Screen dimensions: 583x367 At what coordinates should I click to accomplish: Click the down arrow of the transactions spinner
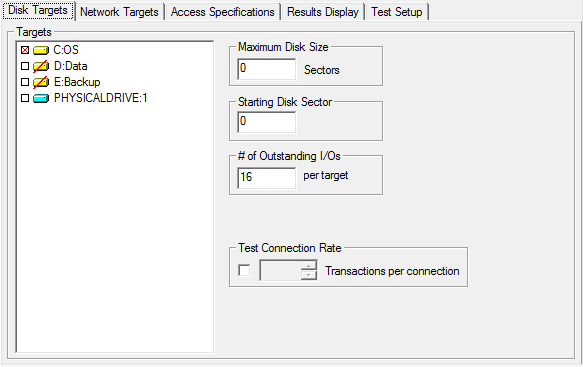click(309, 275)
